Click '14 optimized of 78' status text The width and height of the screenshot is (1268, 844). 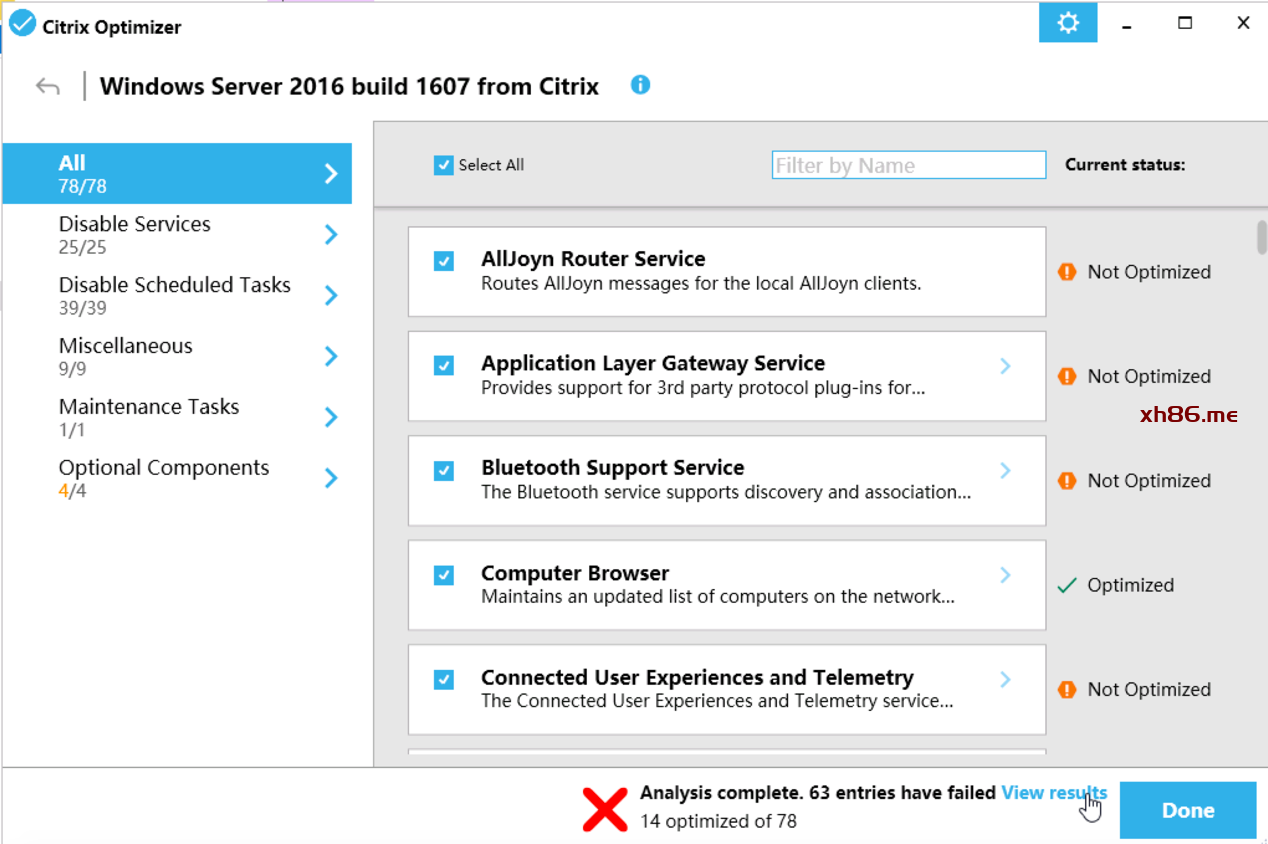click(718, 822)
